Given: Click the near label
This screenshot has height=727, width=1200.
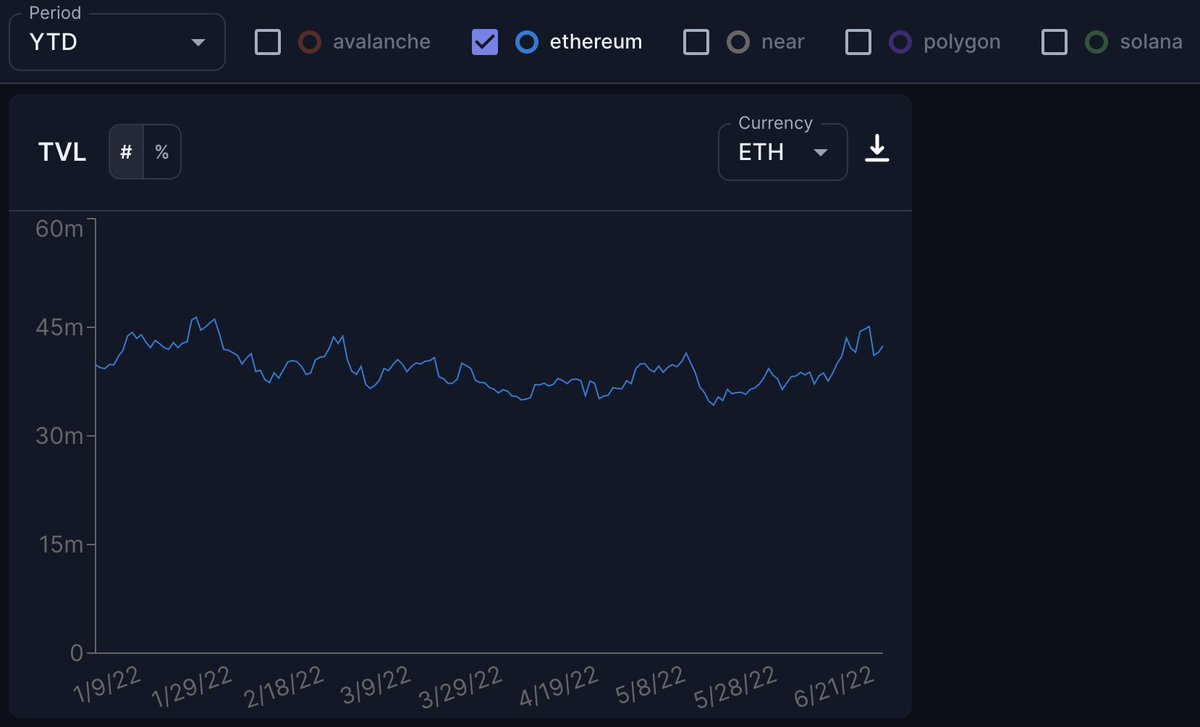Looking at the screenshot, I should click(782, 42).
